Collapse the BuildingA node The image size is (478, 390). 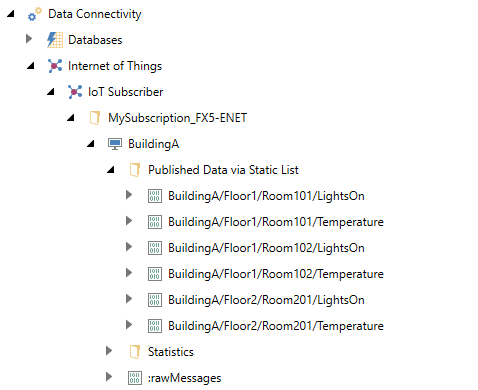(x=91, y=143)
